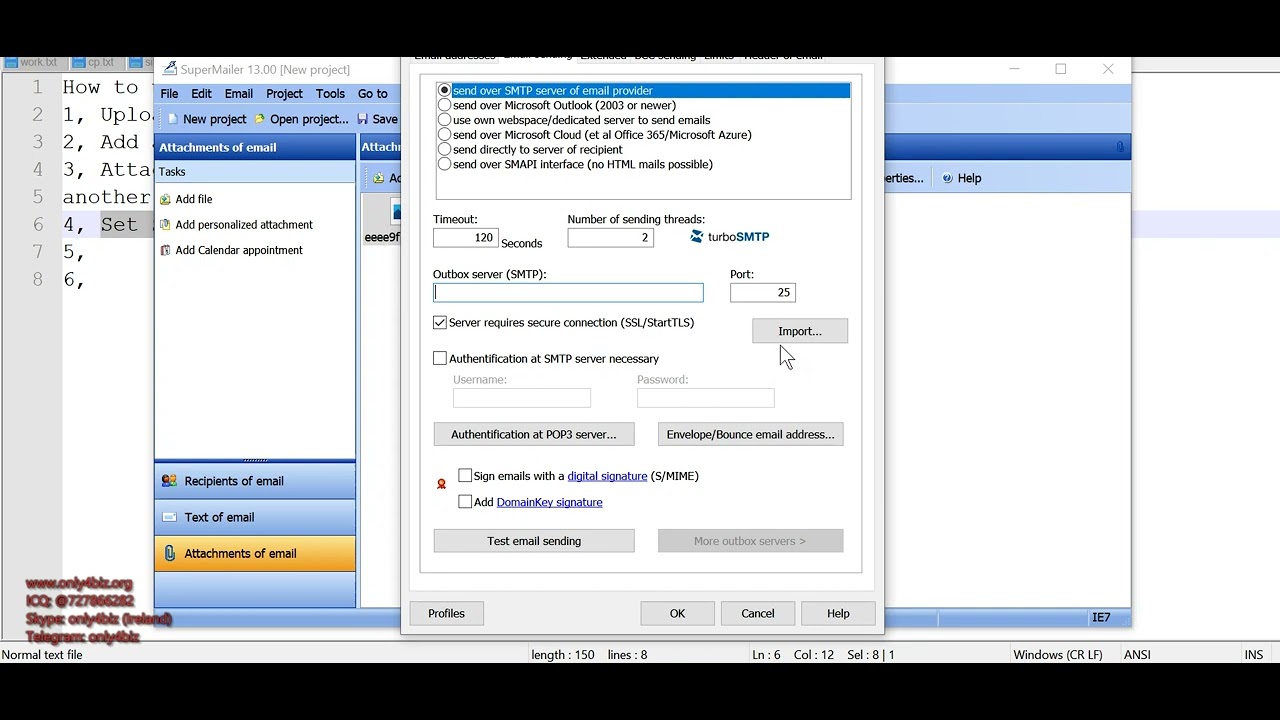Click the Timeout field showing 120
Image resolution: width=1280 pixels, height=720 pixels.
coord(465,237)
